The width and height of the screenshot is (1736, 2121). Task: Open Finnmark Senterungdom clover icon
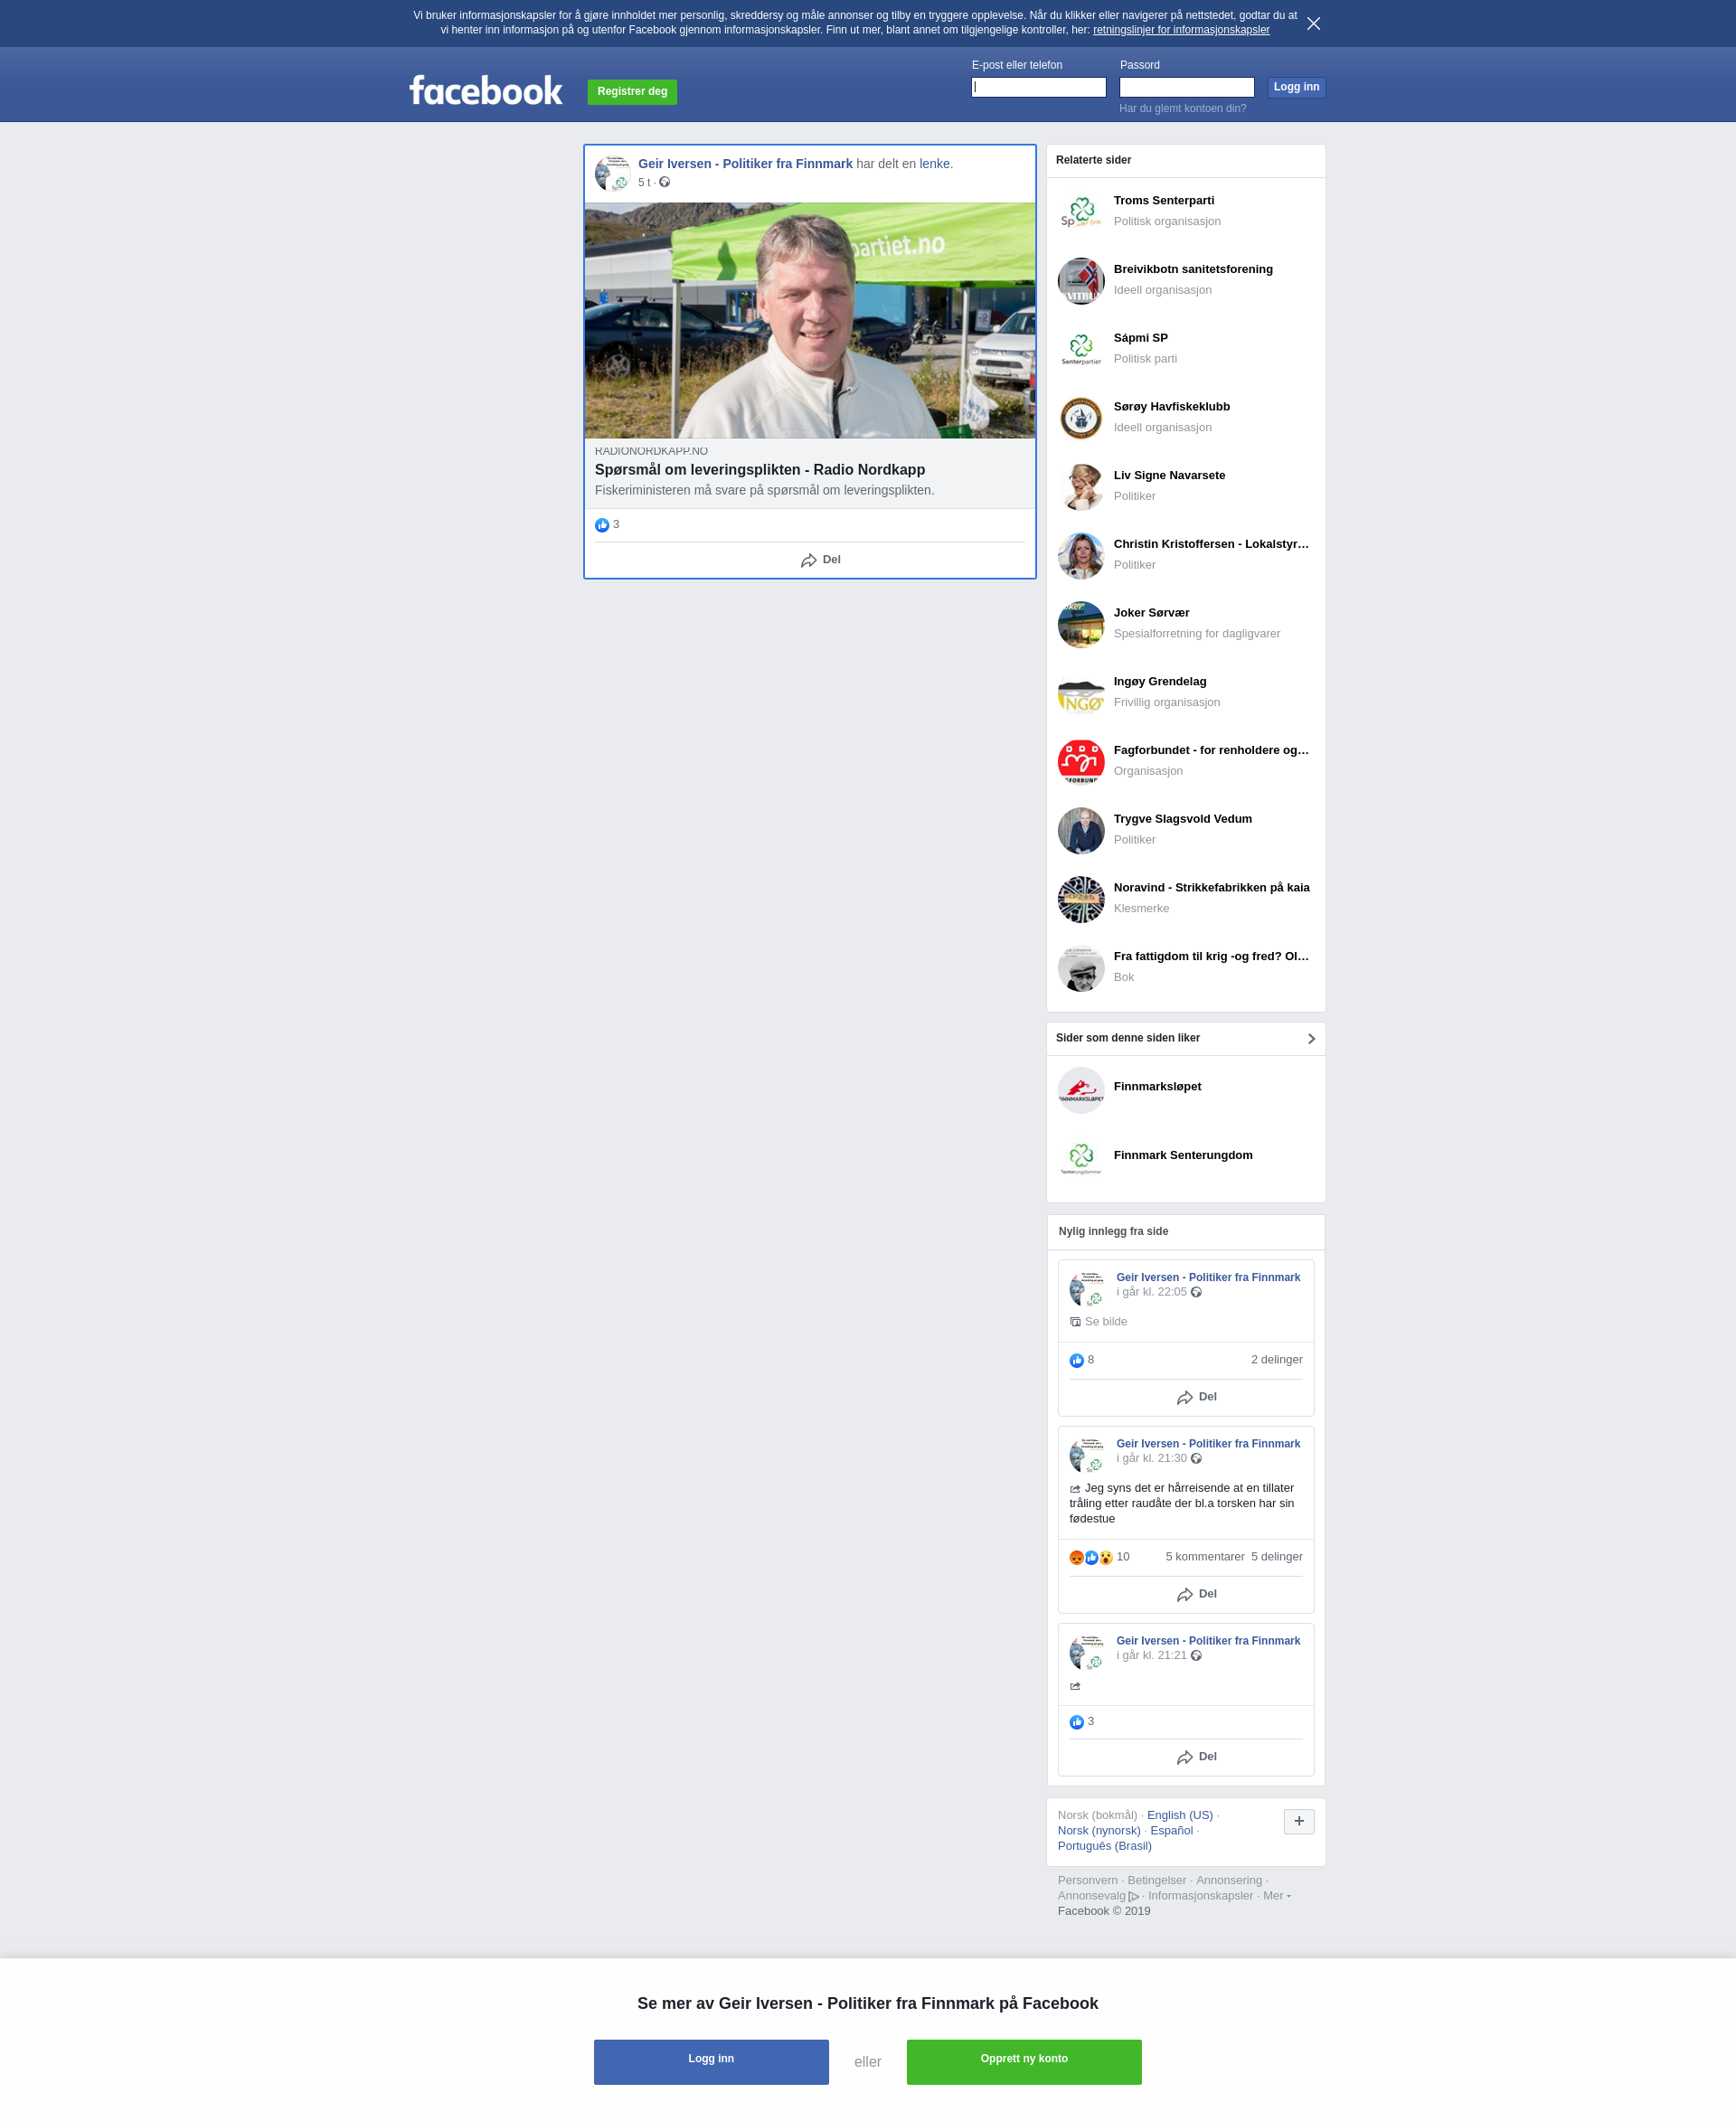coord(1081,1159)
